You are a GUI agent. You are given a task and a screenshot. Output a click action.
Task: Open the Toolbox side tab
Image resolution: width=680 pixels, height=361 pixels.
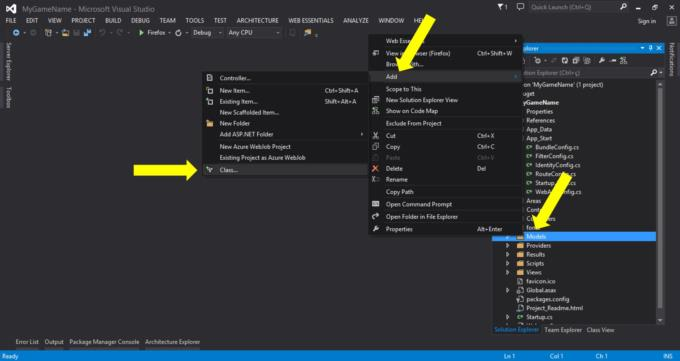(8, 97)
